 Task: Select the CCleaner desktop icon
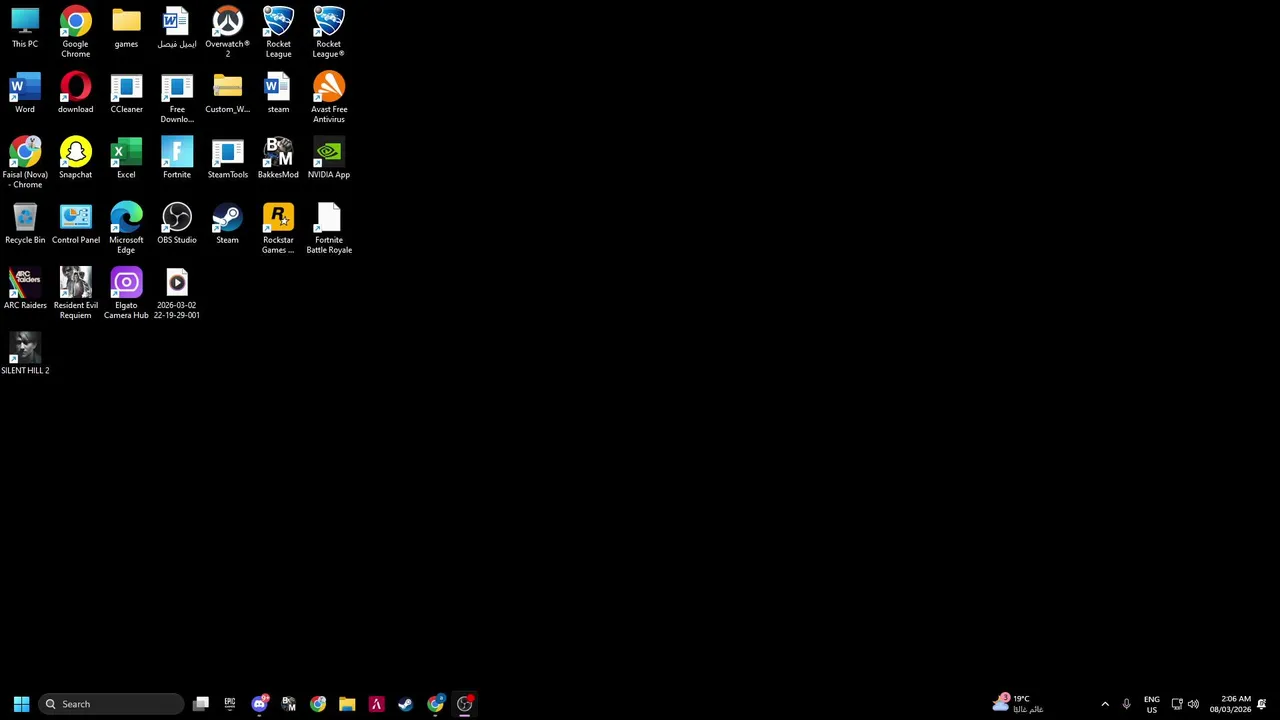coord(126,93)
